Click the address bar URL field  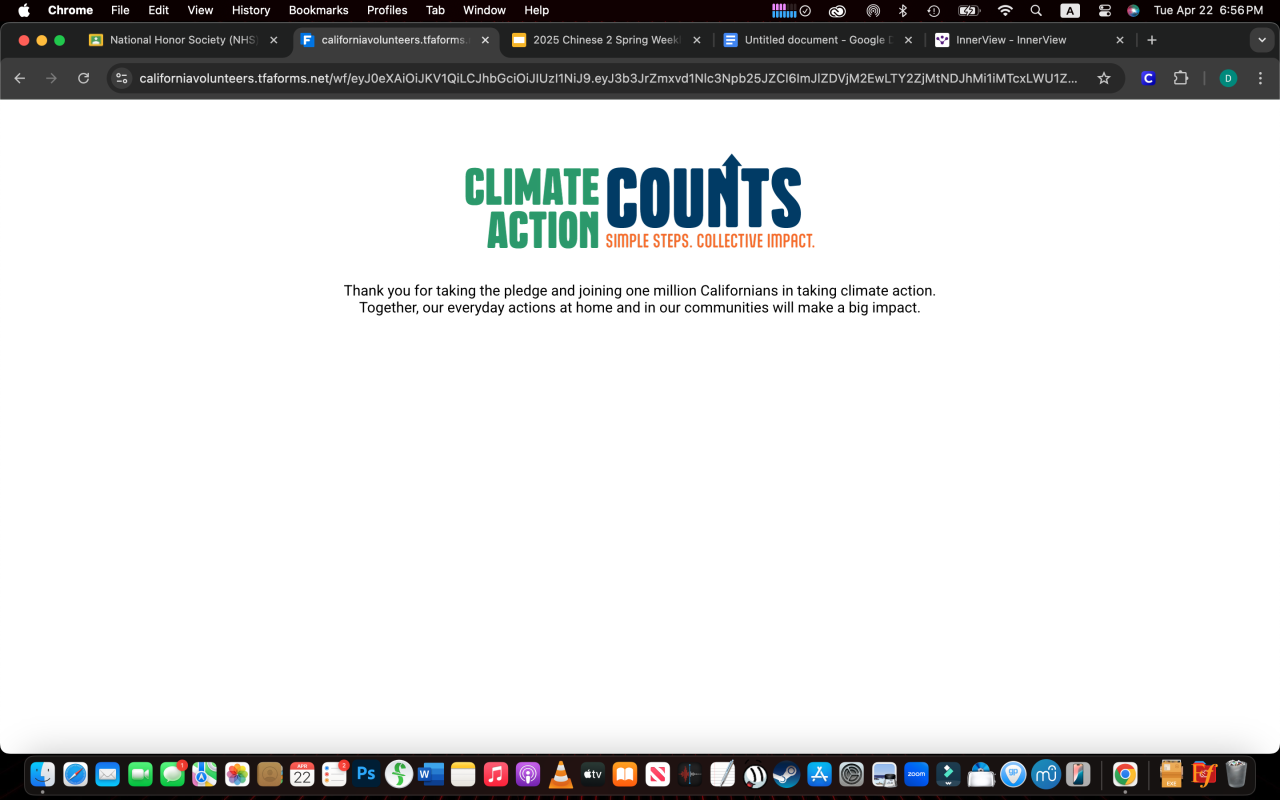pos(609,78)
